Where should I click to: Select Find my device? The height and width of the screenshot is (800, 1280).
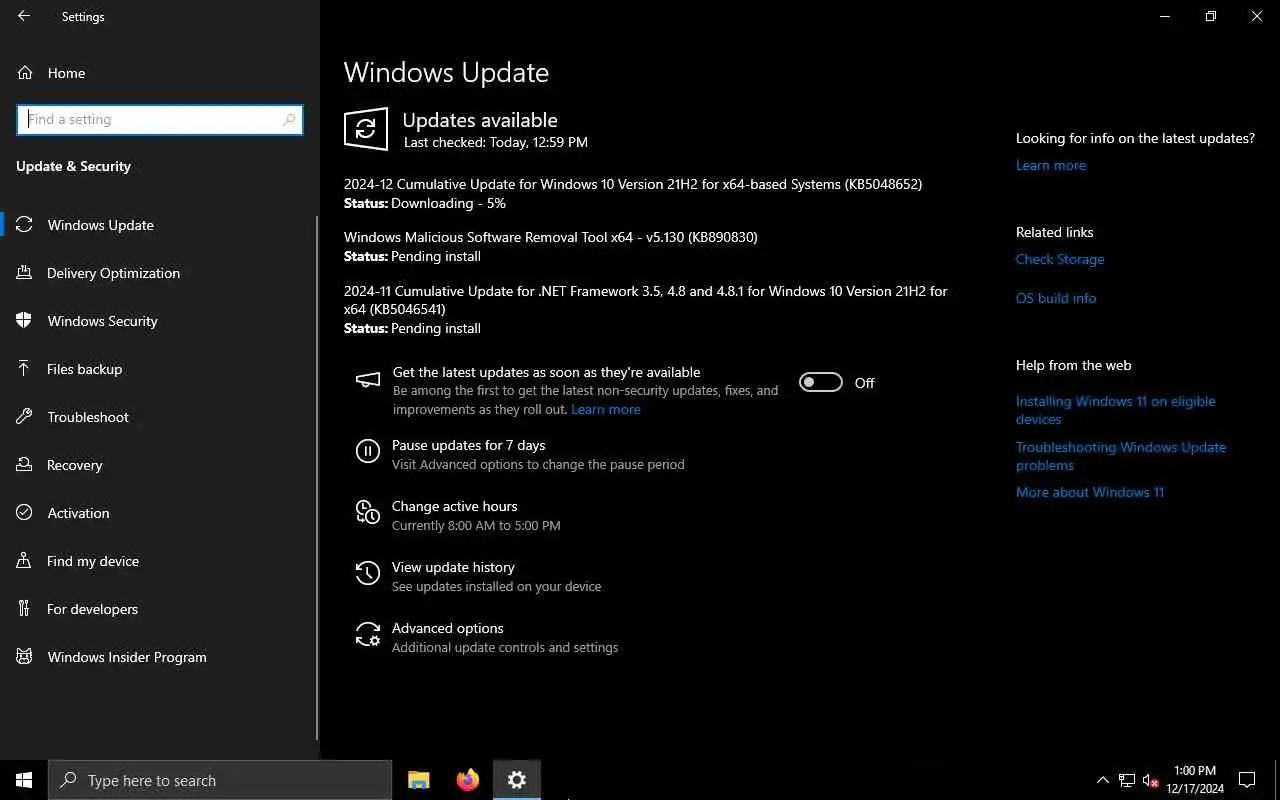(158, 561)
